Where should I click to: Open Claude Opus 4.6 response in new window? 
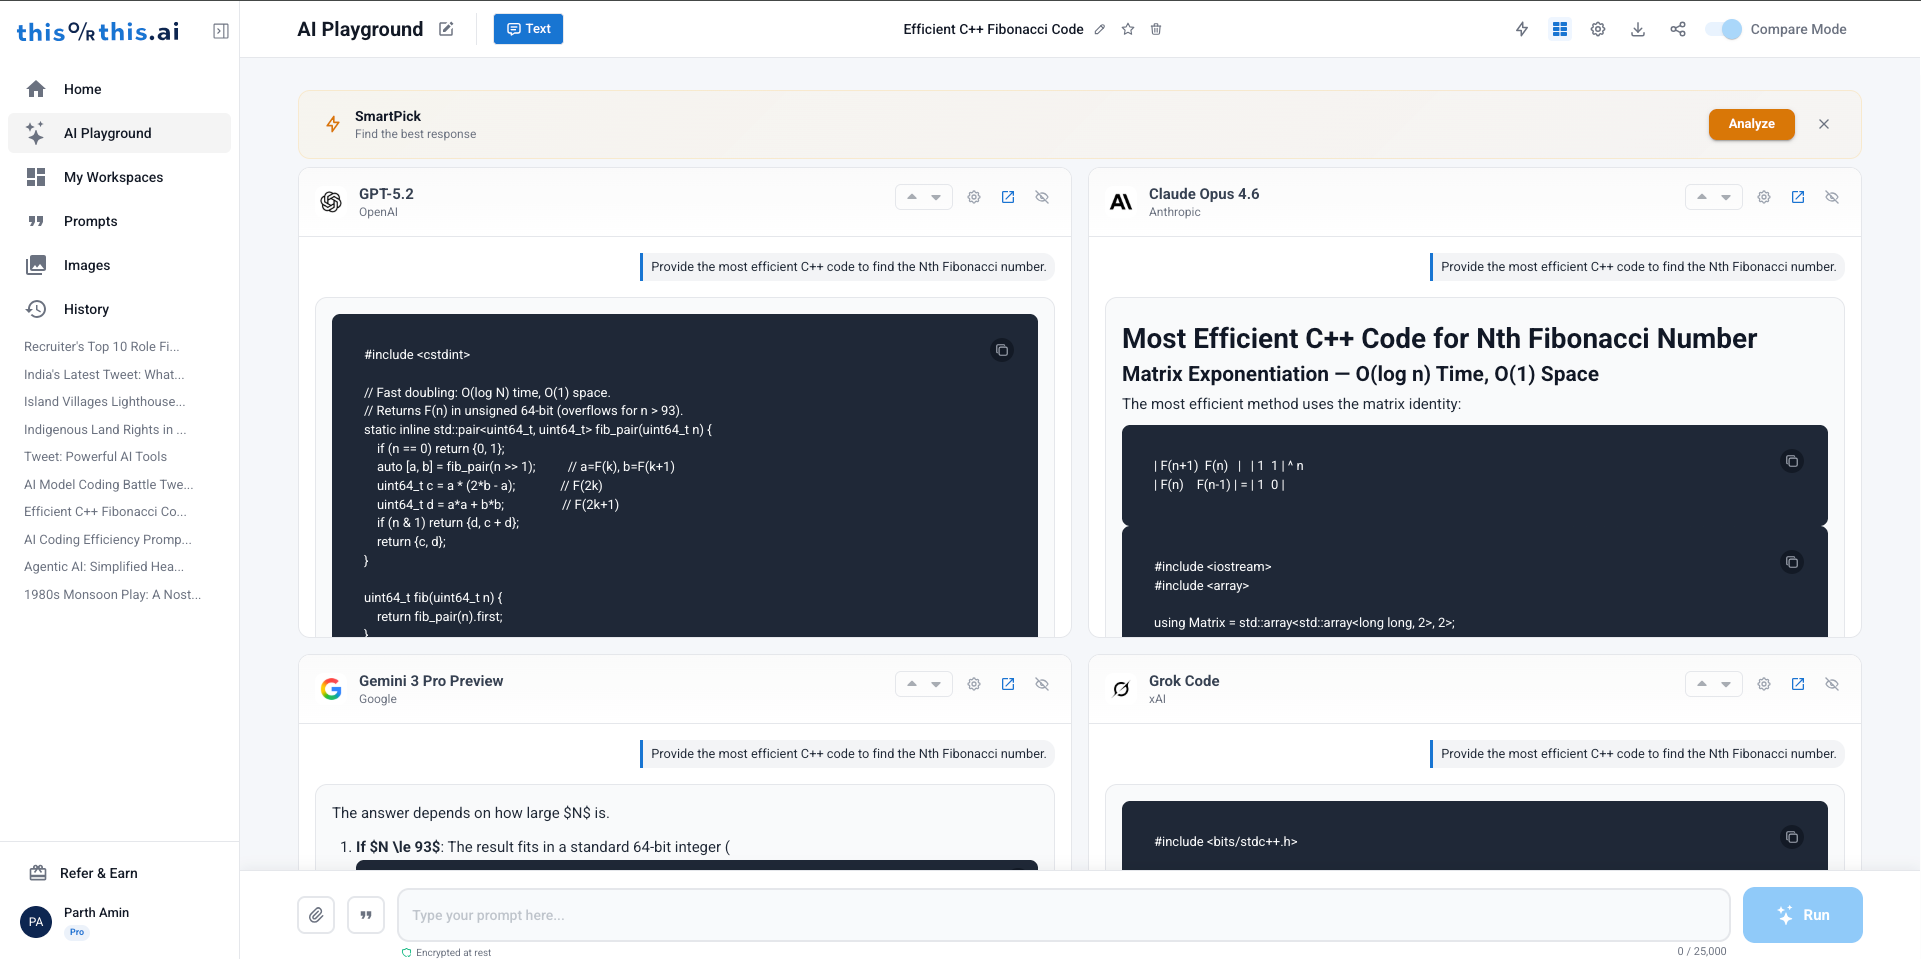click(1798, 197)
